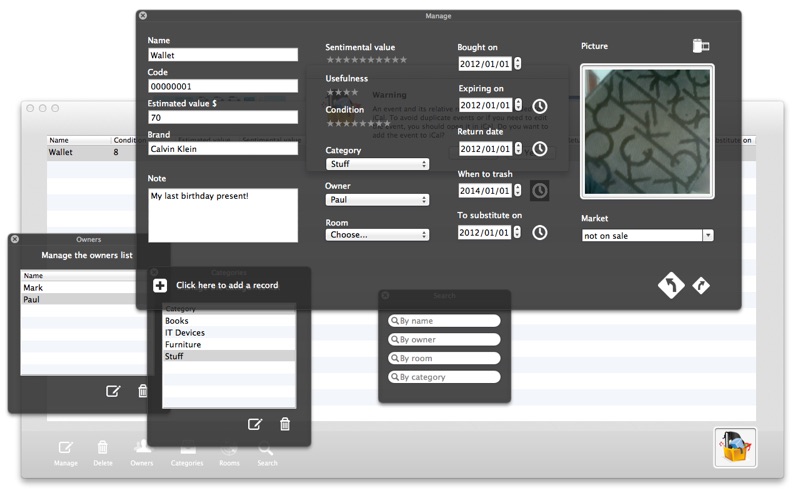Click the clock icon beside Expiring on
Viewport: 800px width, 500px height.
(x=540, y=106)
